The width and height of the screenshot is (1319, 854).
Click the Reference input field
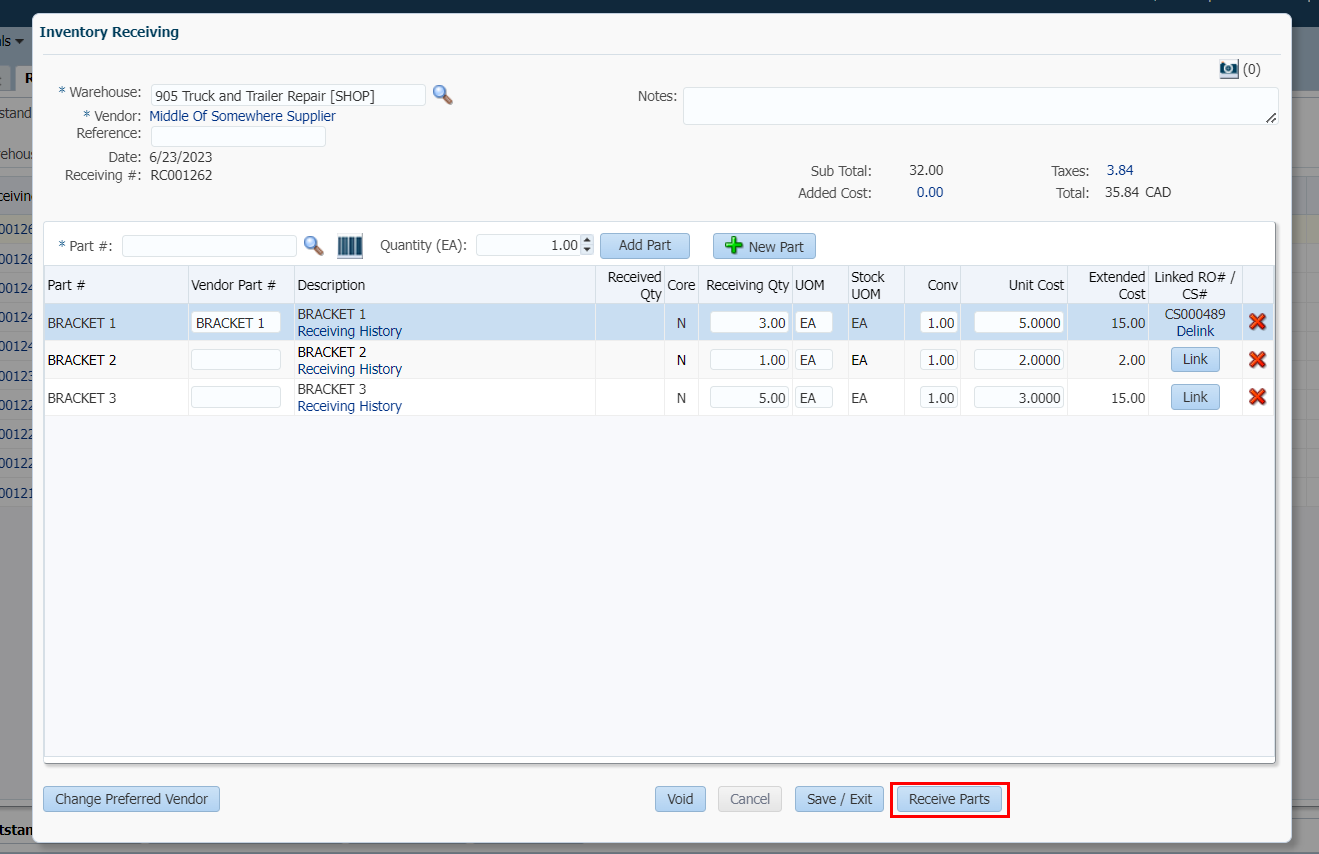(238, 137)
